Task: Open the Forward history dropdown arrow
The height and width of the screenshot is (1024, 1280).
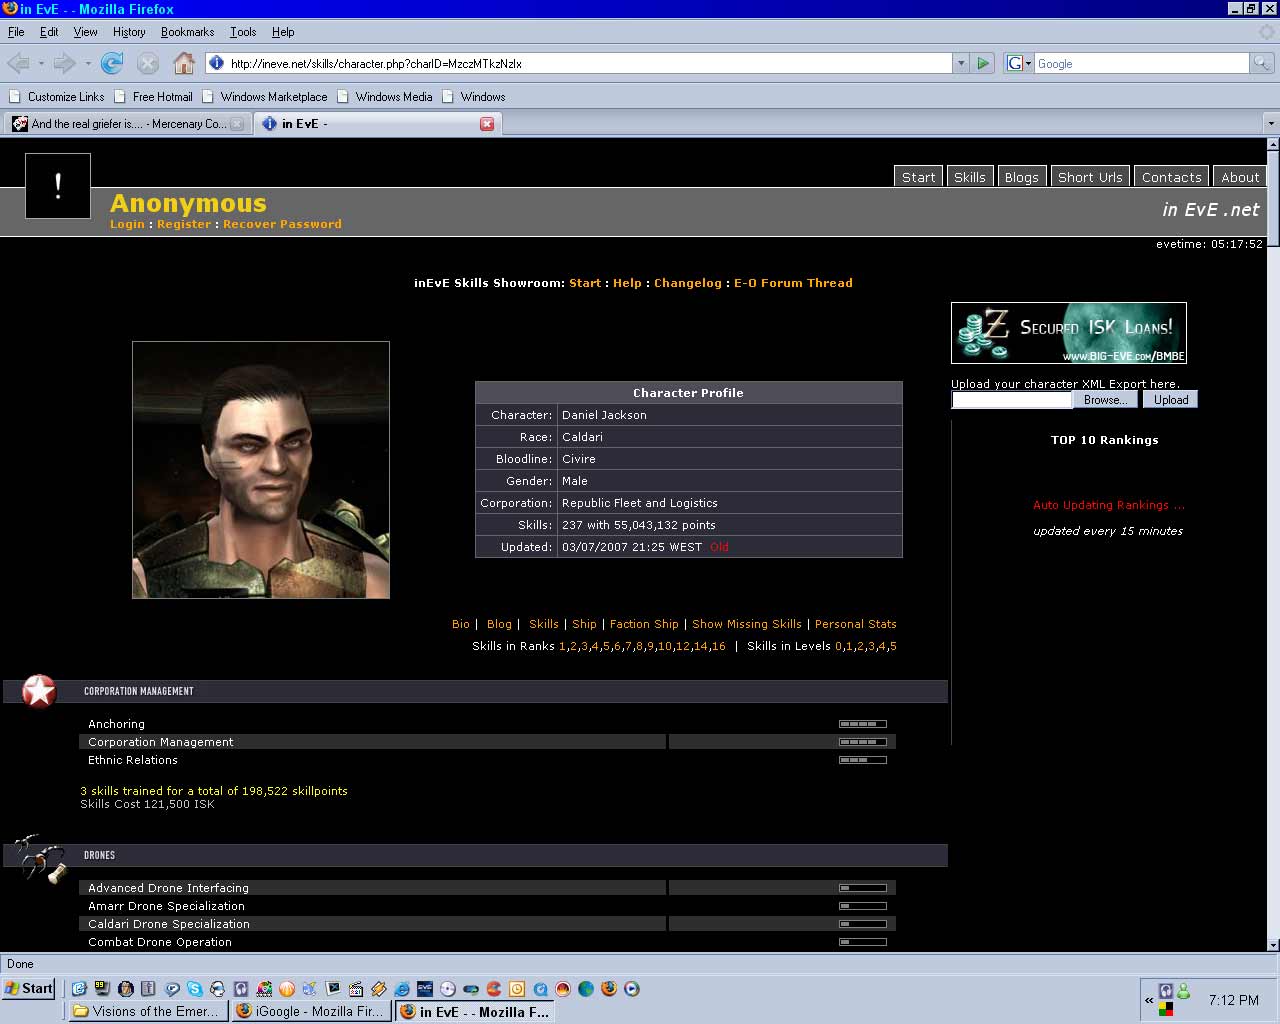Action: point(88,63)
